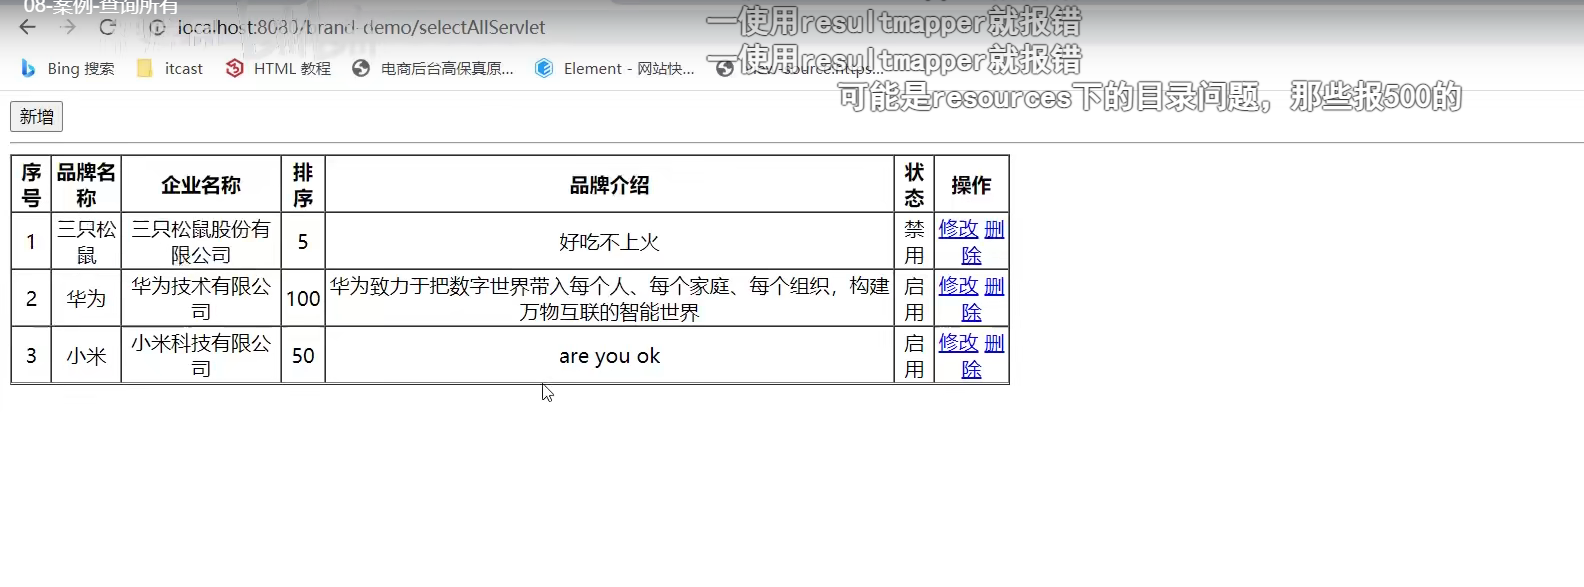Select the 操作 column header

coord(971,185)
